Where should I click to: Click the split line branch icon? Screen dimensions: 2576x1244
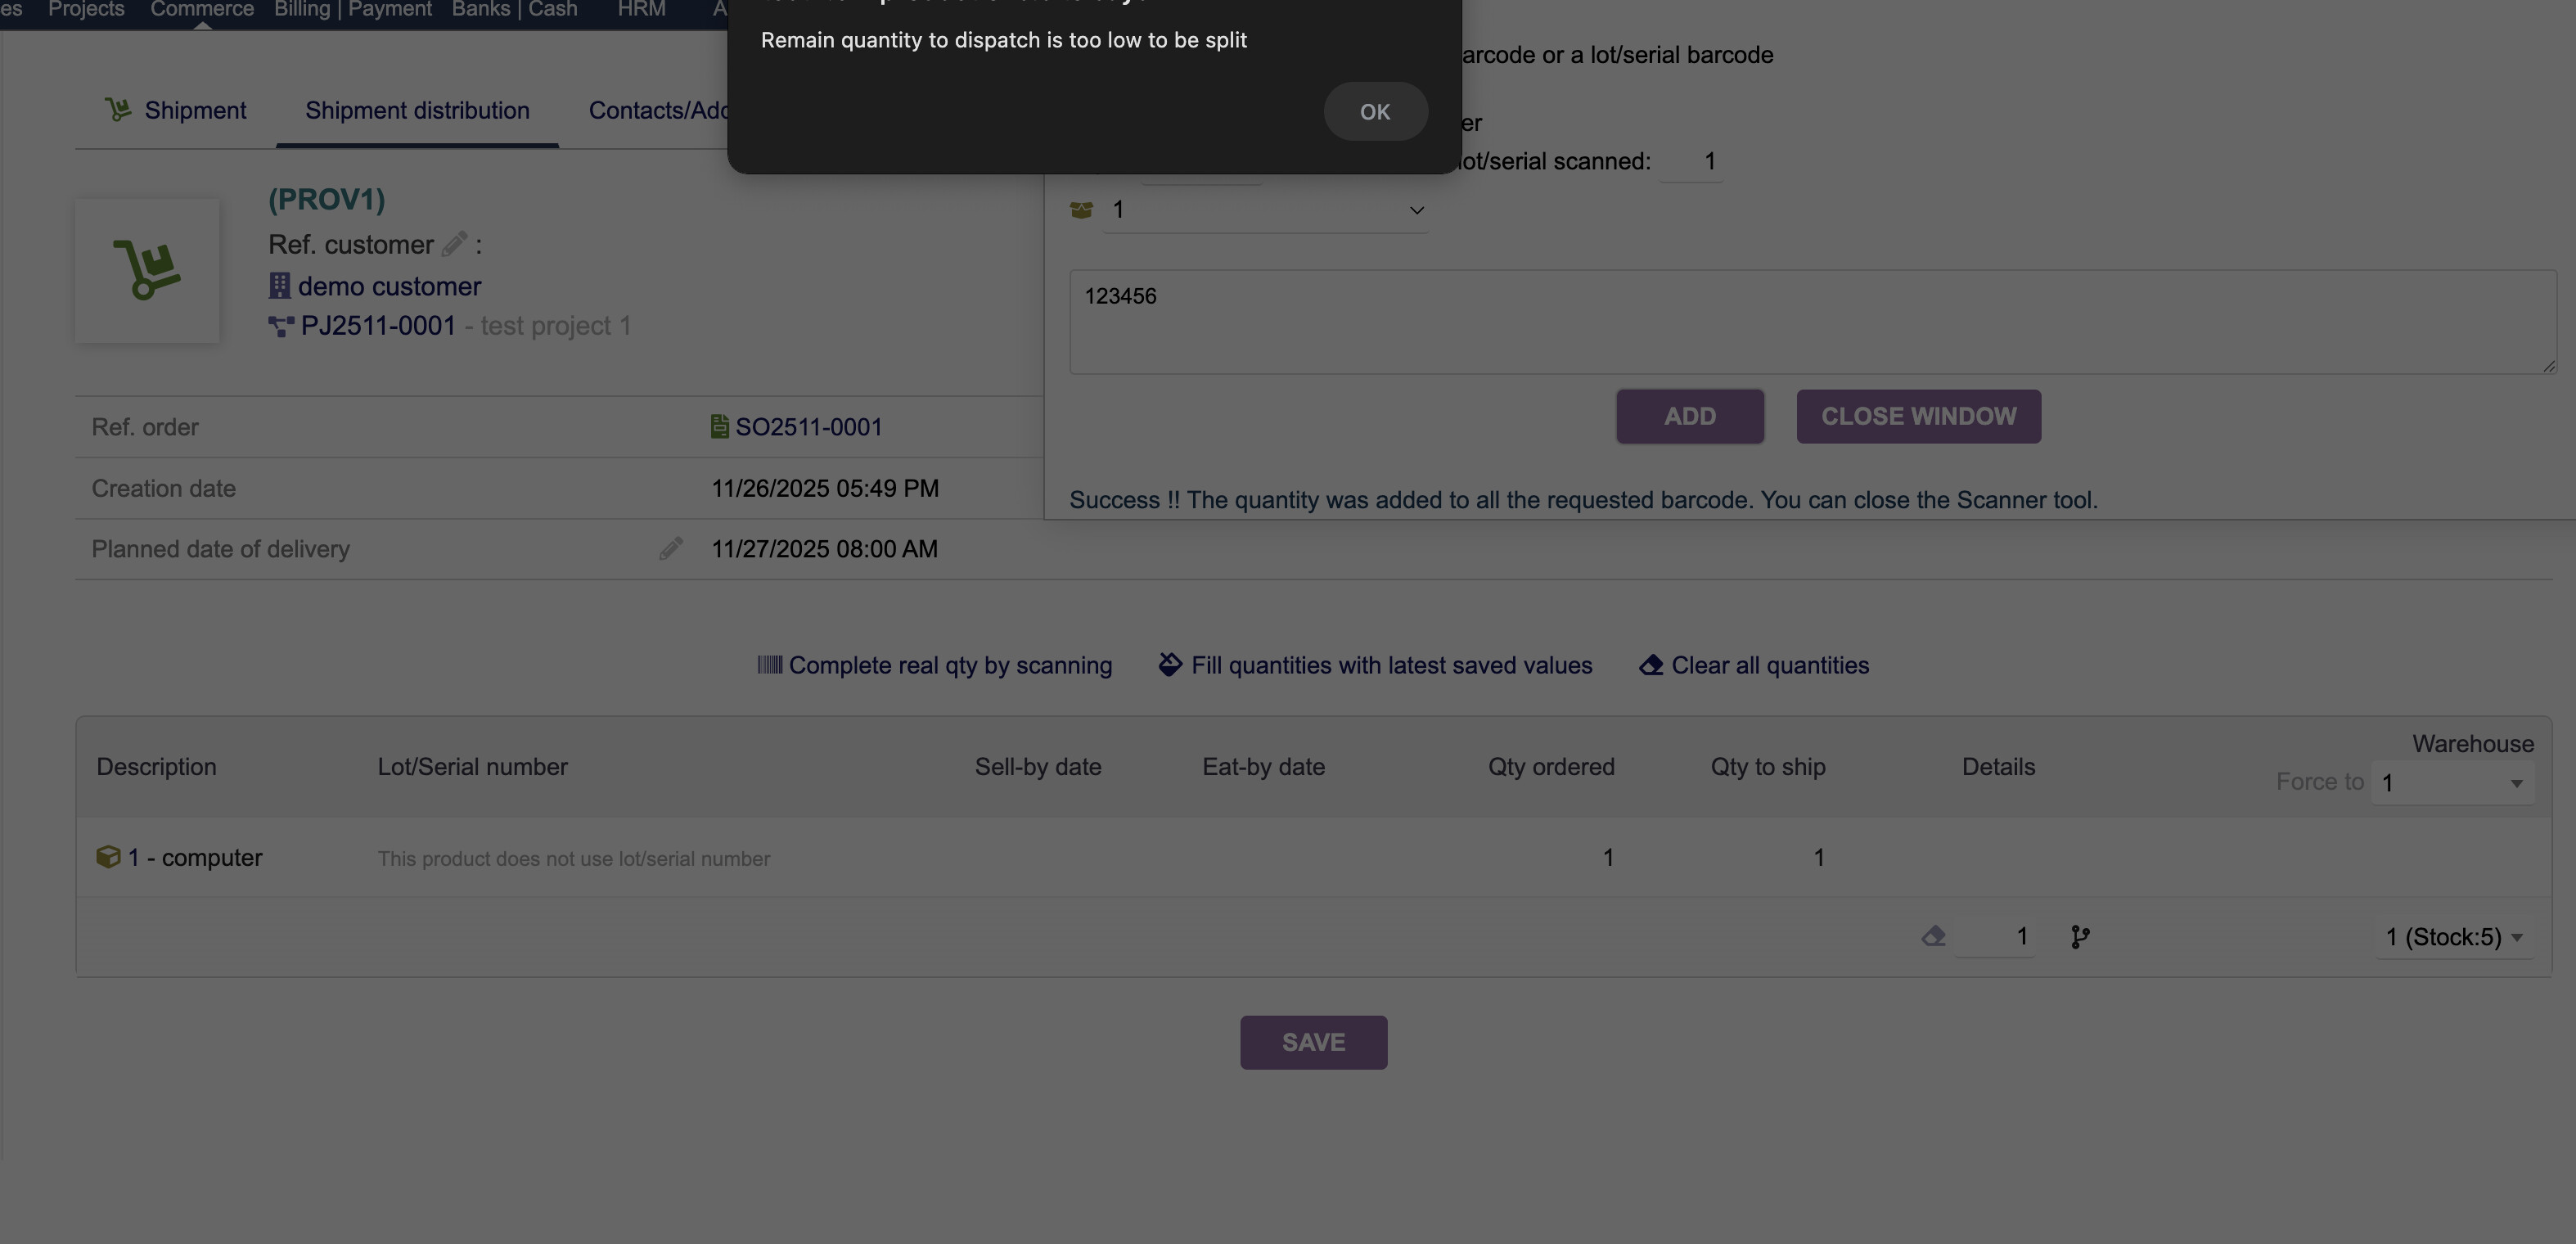tap(2080, 937)
